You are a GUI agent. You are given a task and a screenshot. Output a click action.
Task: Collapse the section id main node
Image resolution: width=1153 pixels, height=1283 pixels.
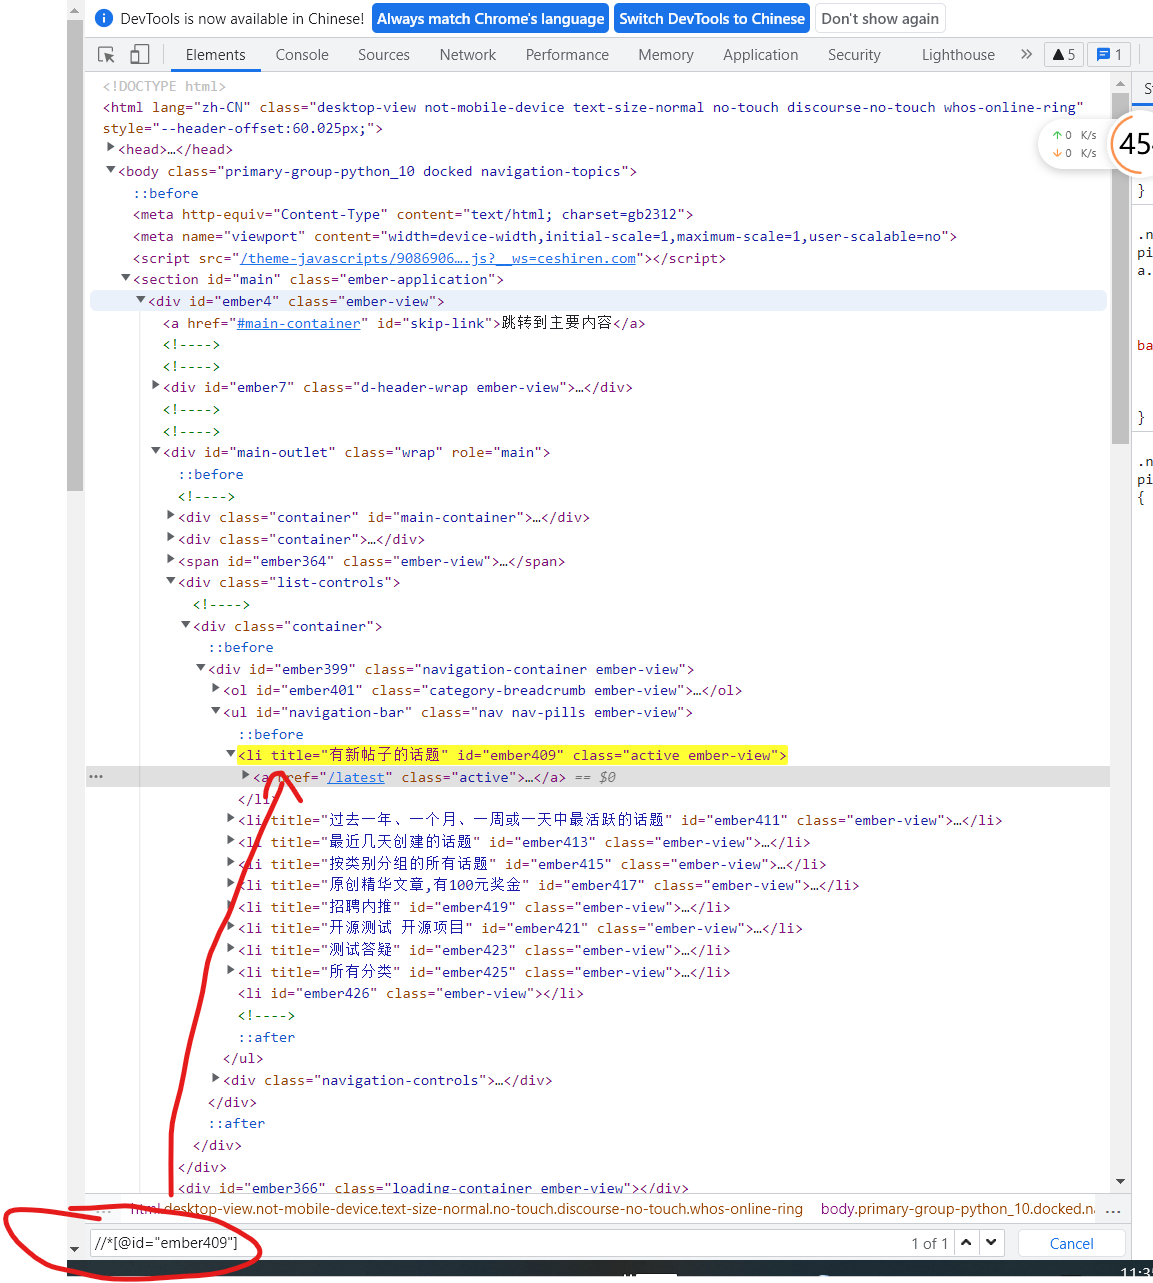pos(125,278)
